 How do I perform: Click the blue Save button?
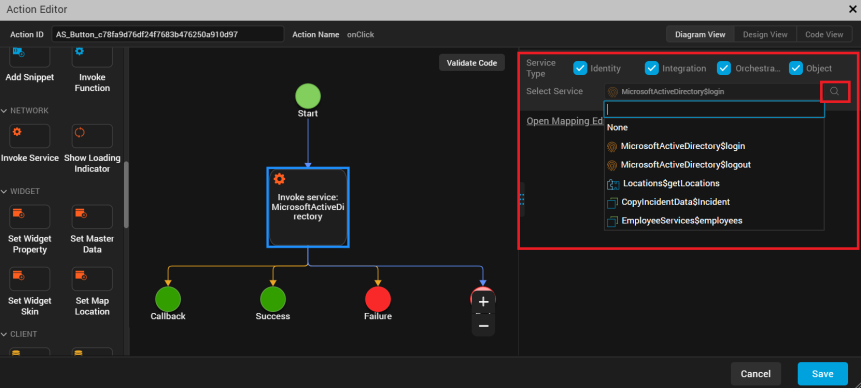[823, 374]
